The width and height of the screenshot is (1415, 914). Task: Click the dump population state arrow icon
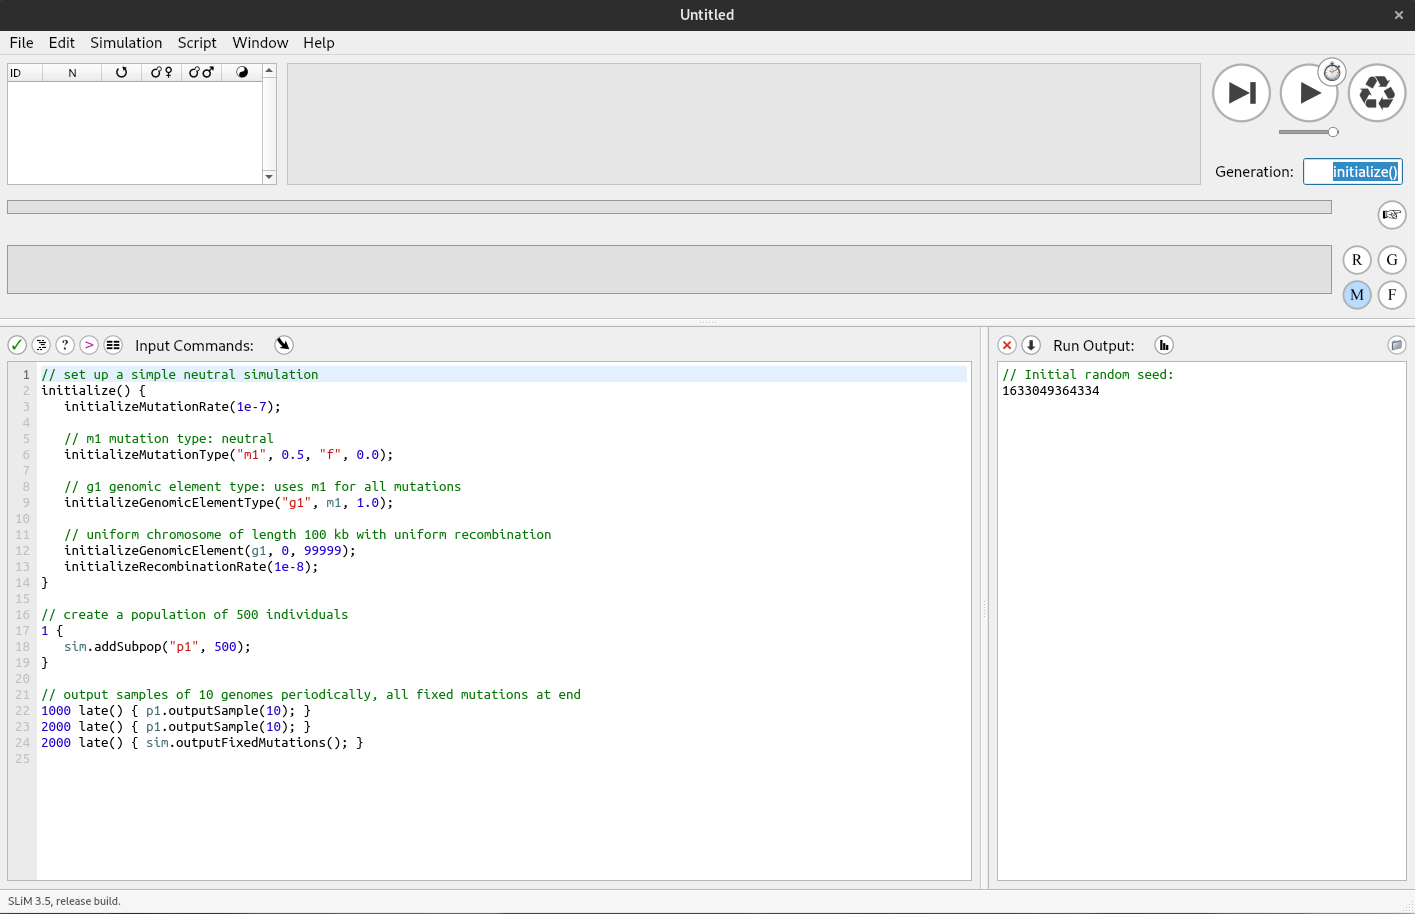pos(1031,345)
